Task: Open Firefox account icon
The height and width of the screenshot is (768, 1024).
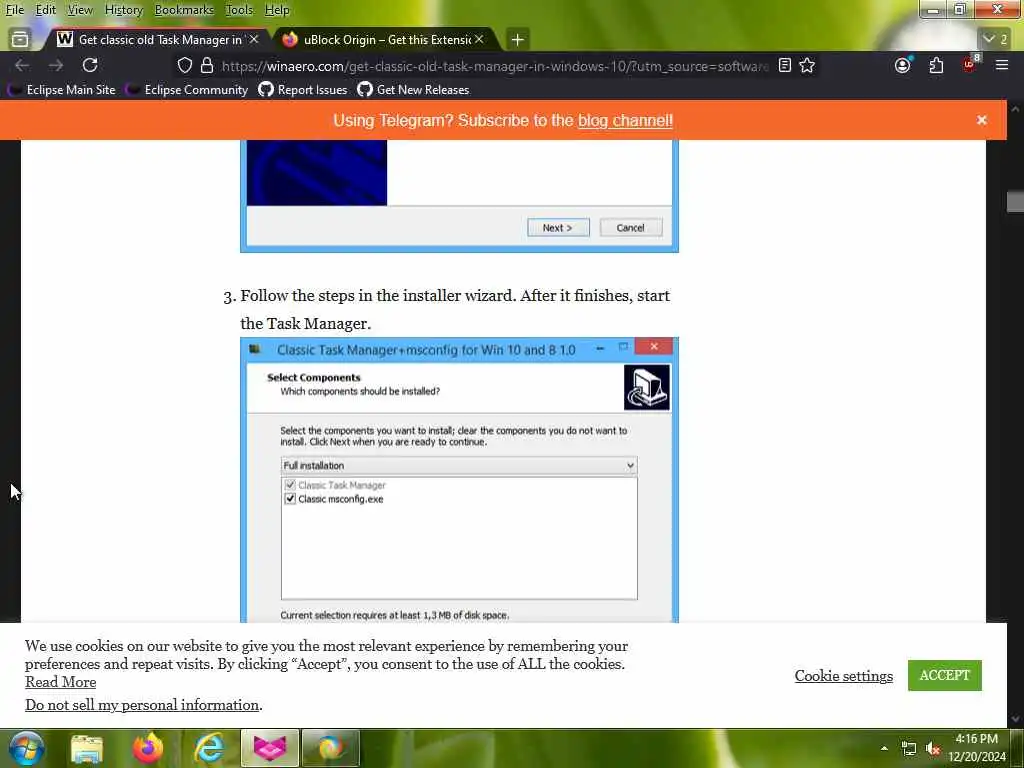Action: (x=903, y=65)
